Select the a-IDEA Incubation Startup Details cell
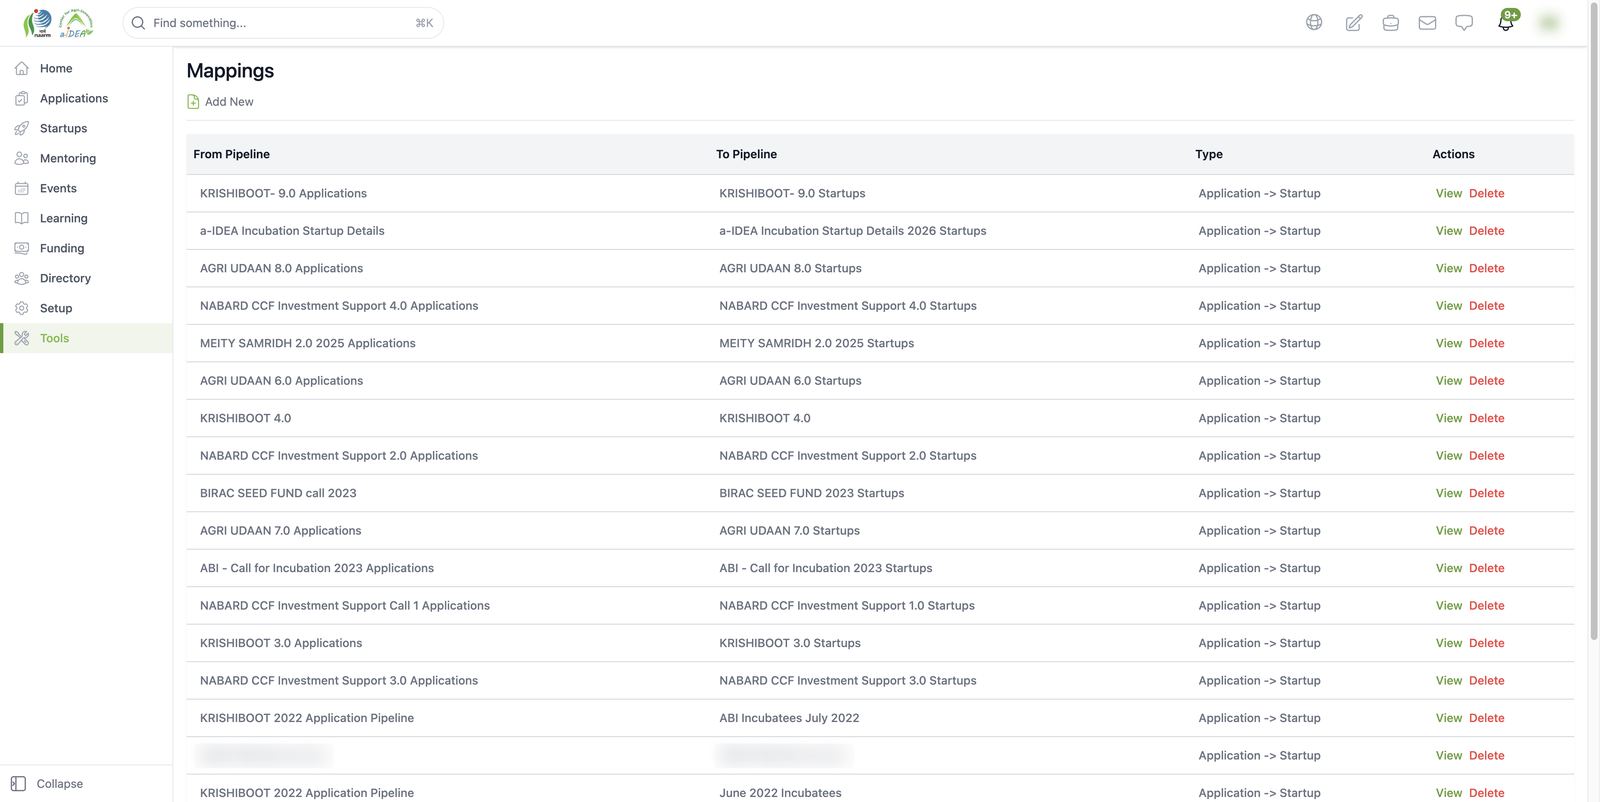 (x=292, y=231)
